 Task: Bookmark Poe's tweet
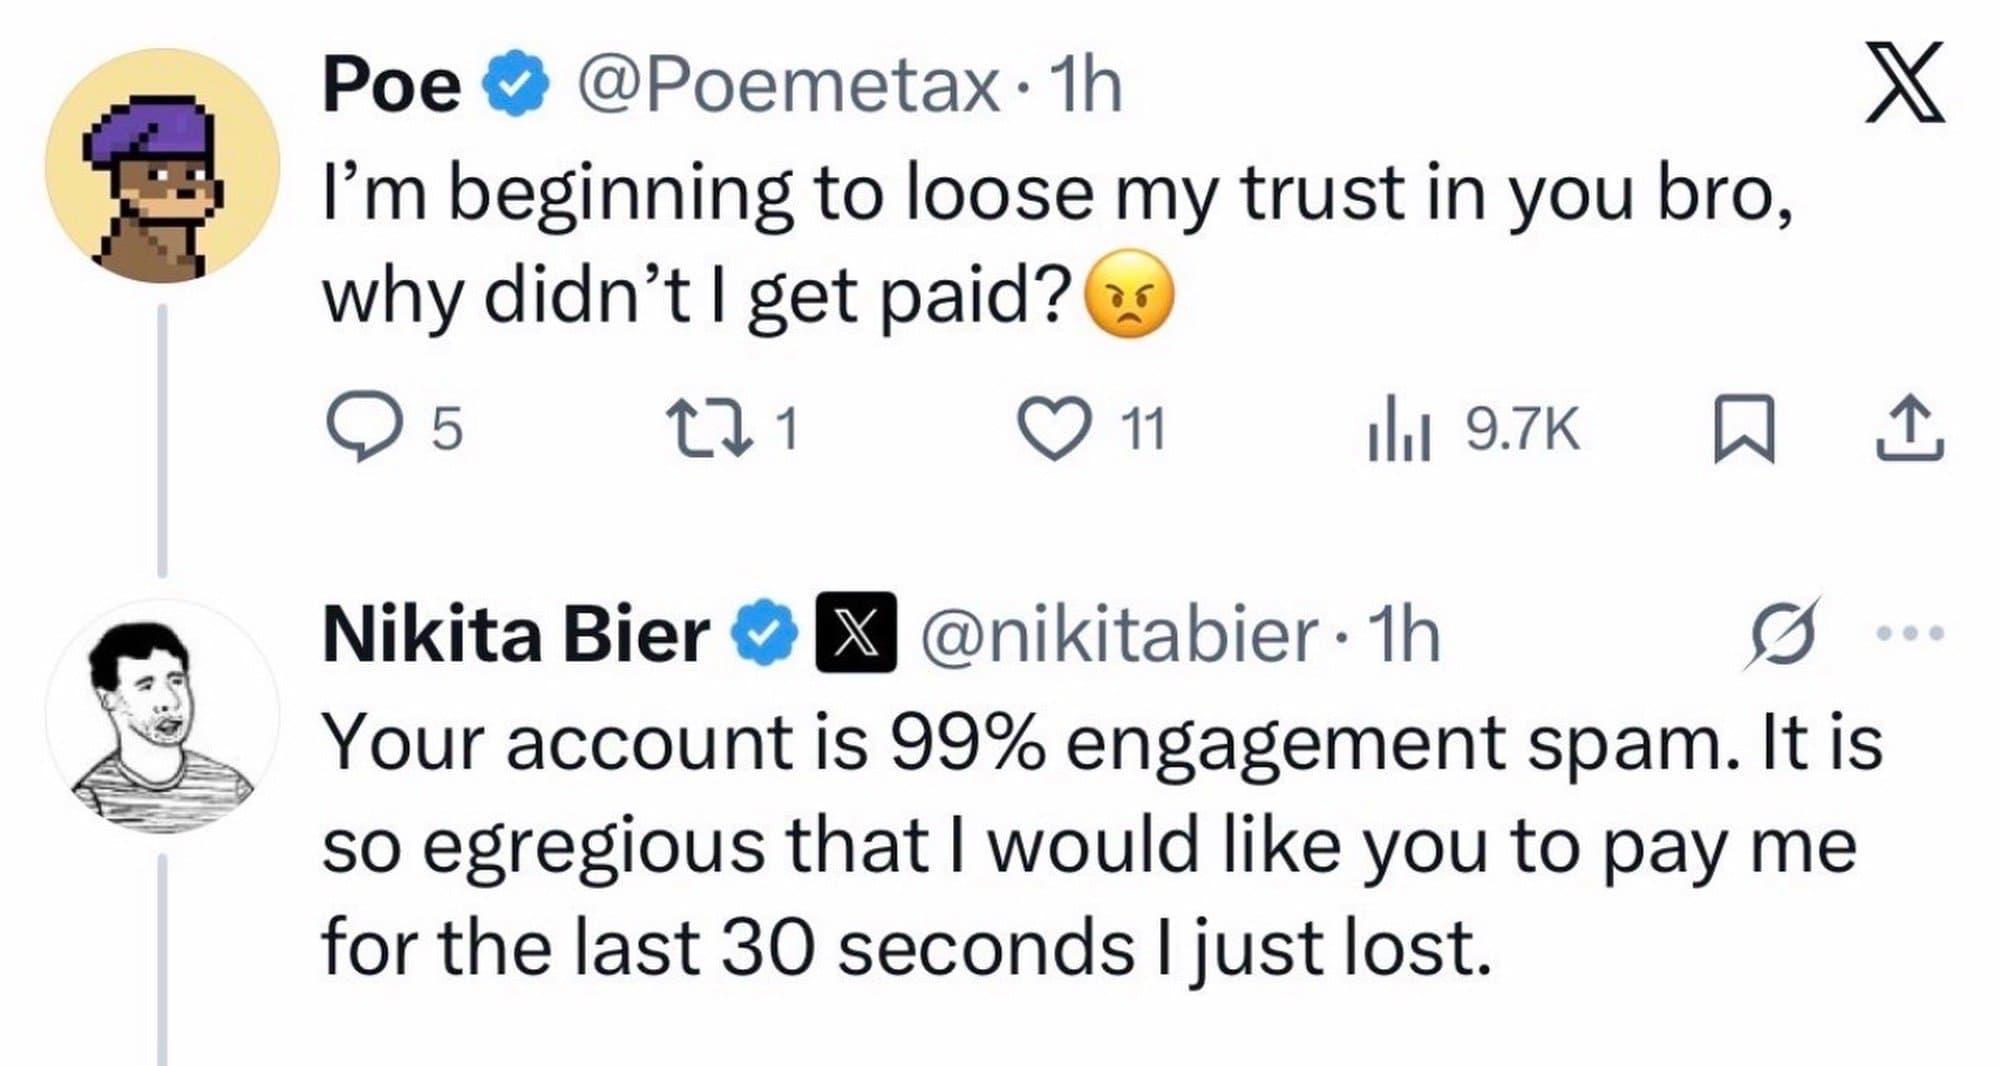tap(1744, 430)
